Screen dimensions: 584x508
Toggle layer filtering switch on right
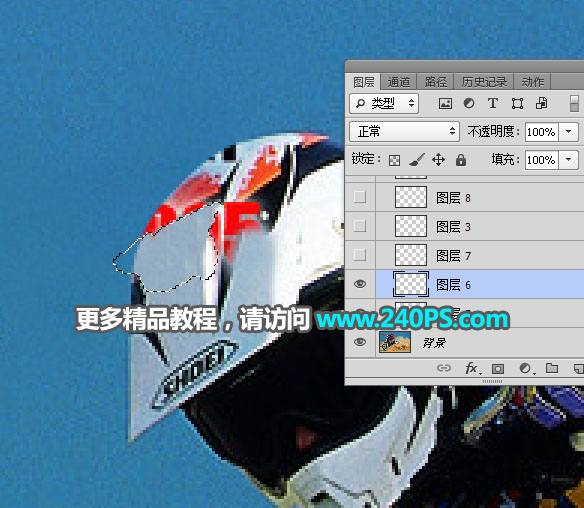[574, 103]
